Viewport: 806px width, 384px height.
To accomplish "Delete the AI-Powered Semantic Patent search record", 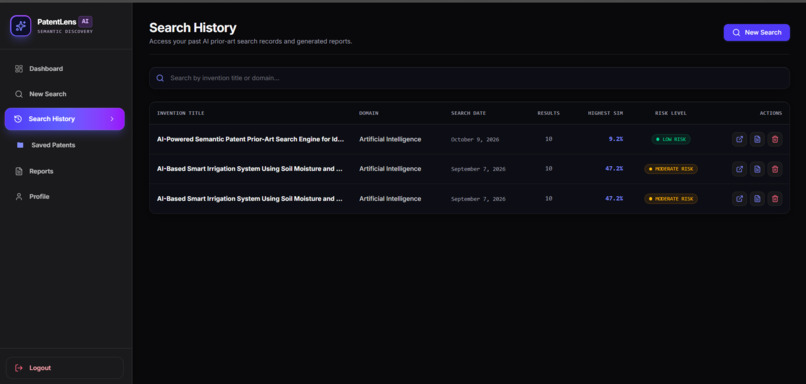I will click(x=775, y=139).
